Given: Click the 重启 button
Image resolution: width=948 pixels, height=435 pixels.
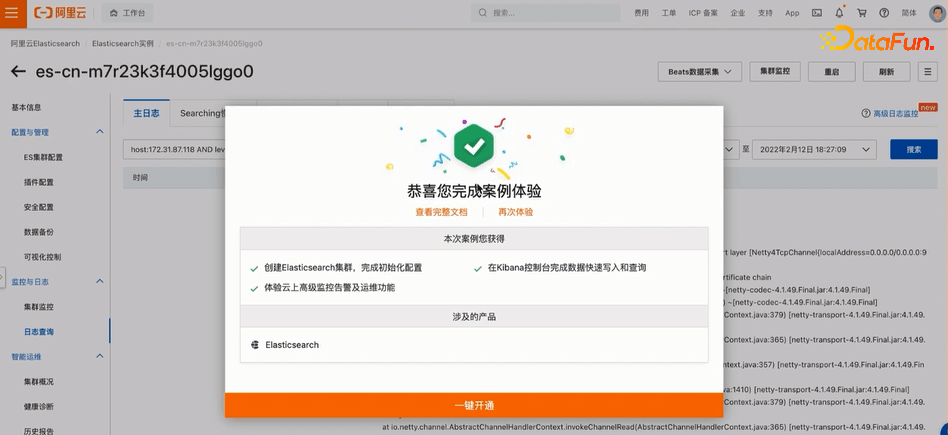Looking at the screenshot, I should (x=831, y=71).
